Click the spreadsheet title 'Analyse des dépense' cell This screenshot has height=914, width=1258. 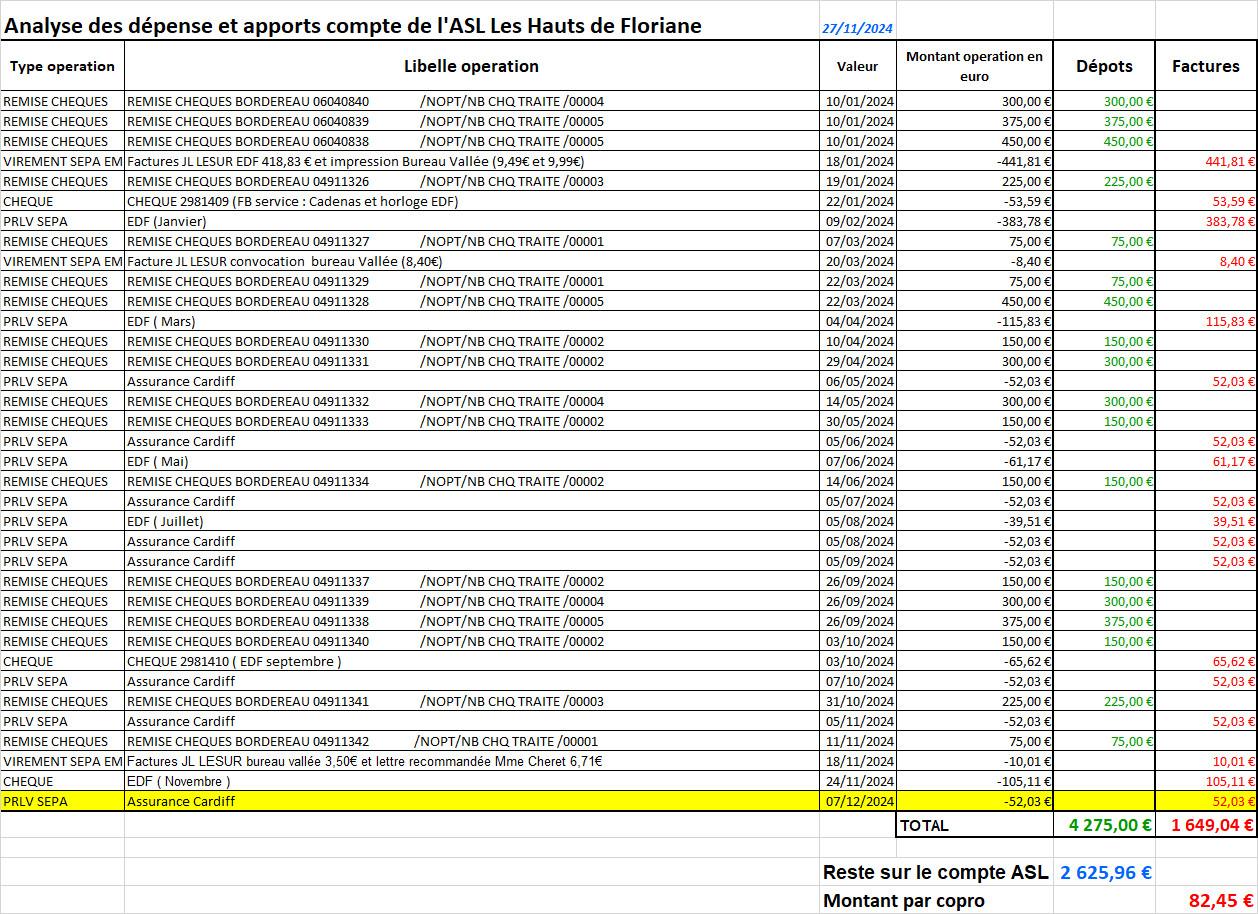click(352, 26)
